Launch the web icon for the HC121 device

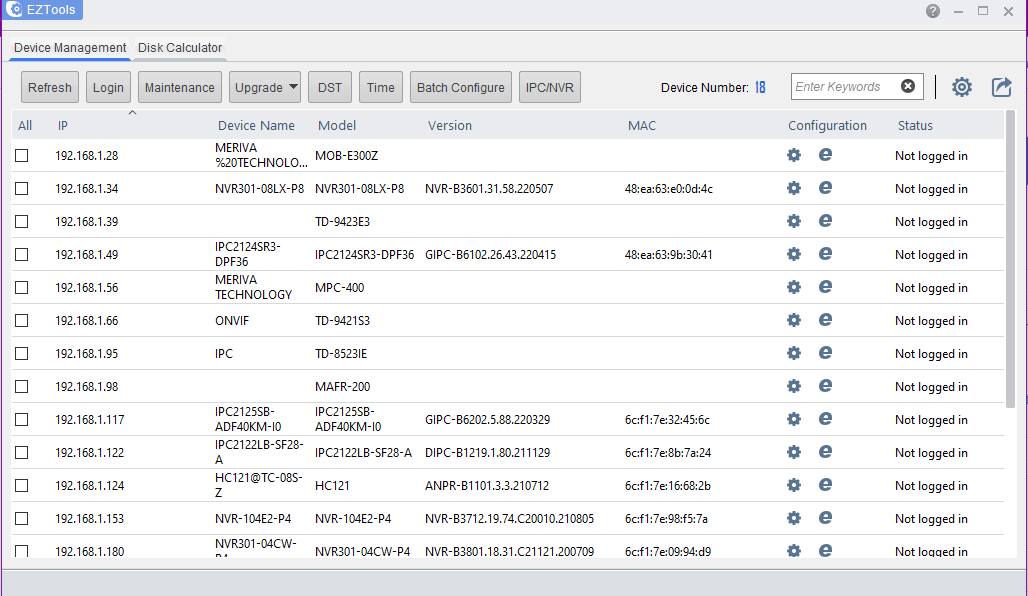pyautogui.click(x=825, y=485)
